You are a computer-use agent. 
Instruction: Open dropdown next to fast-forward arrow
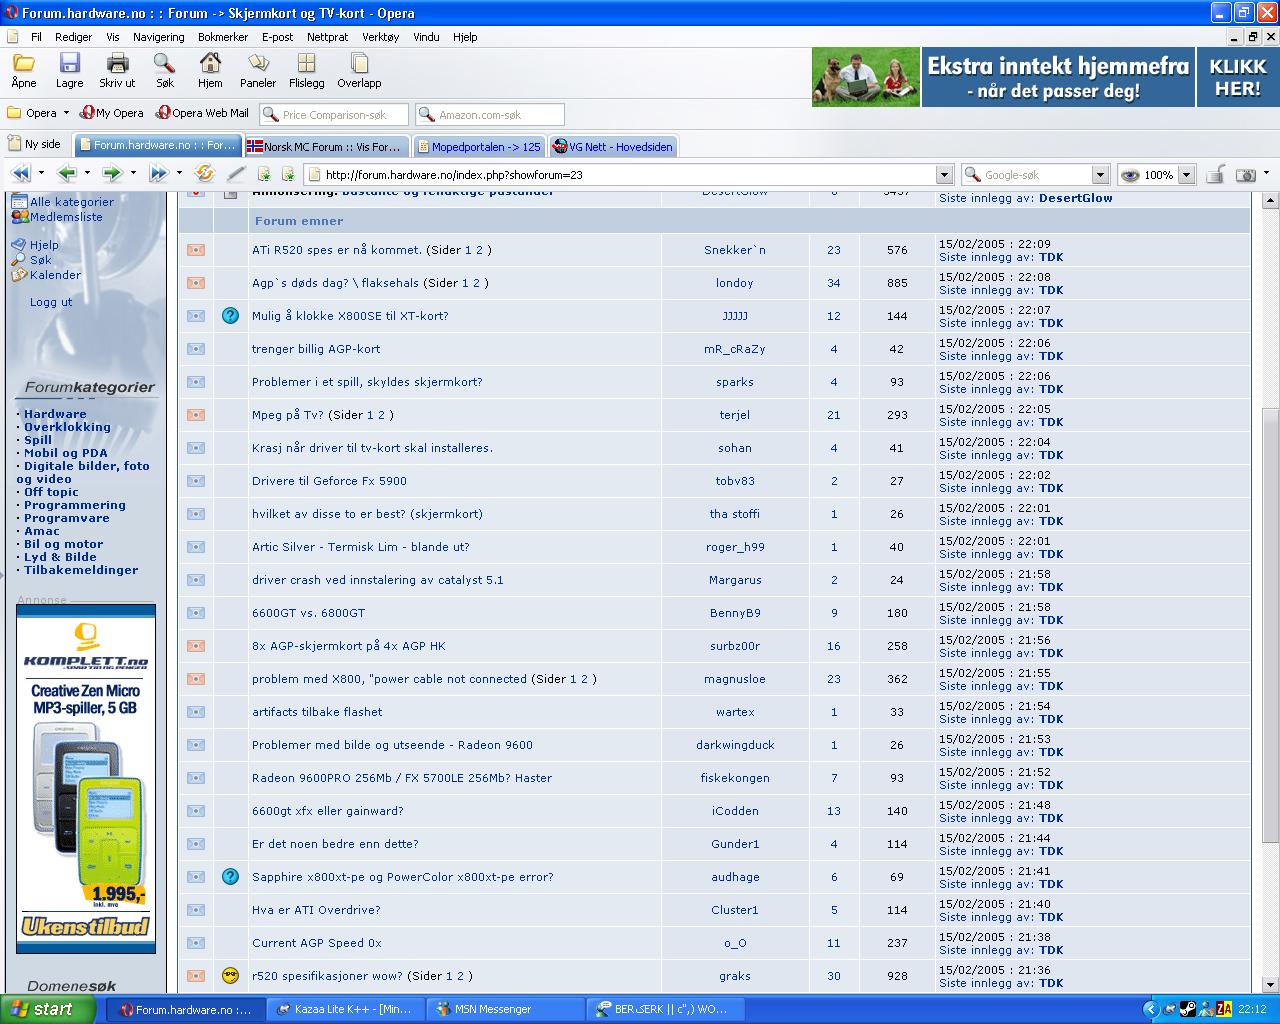(179, 174)
